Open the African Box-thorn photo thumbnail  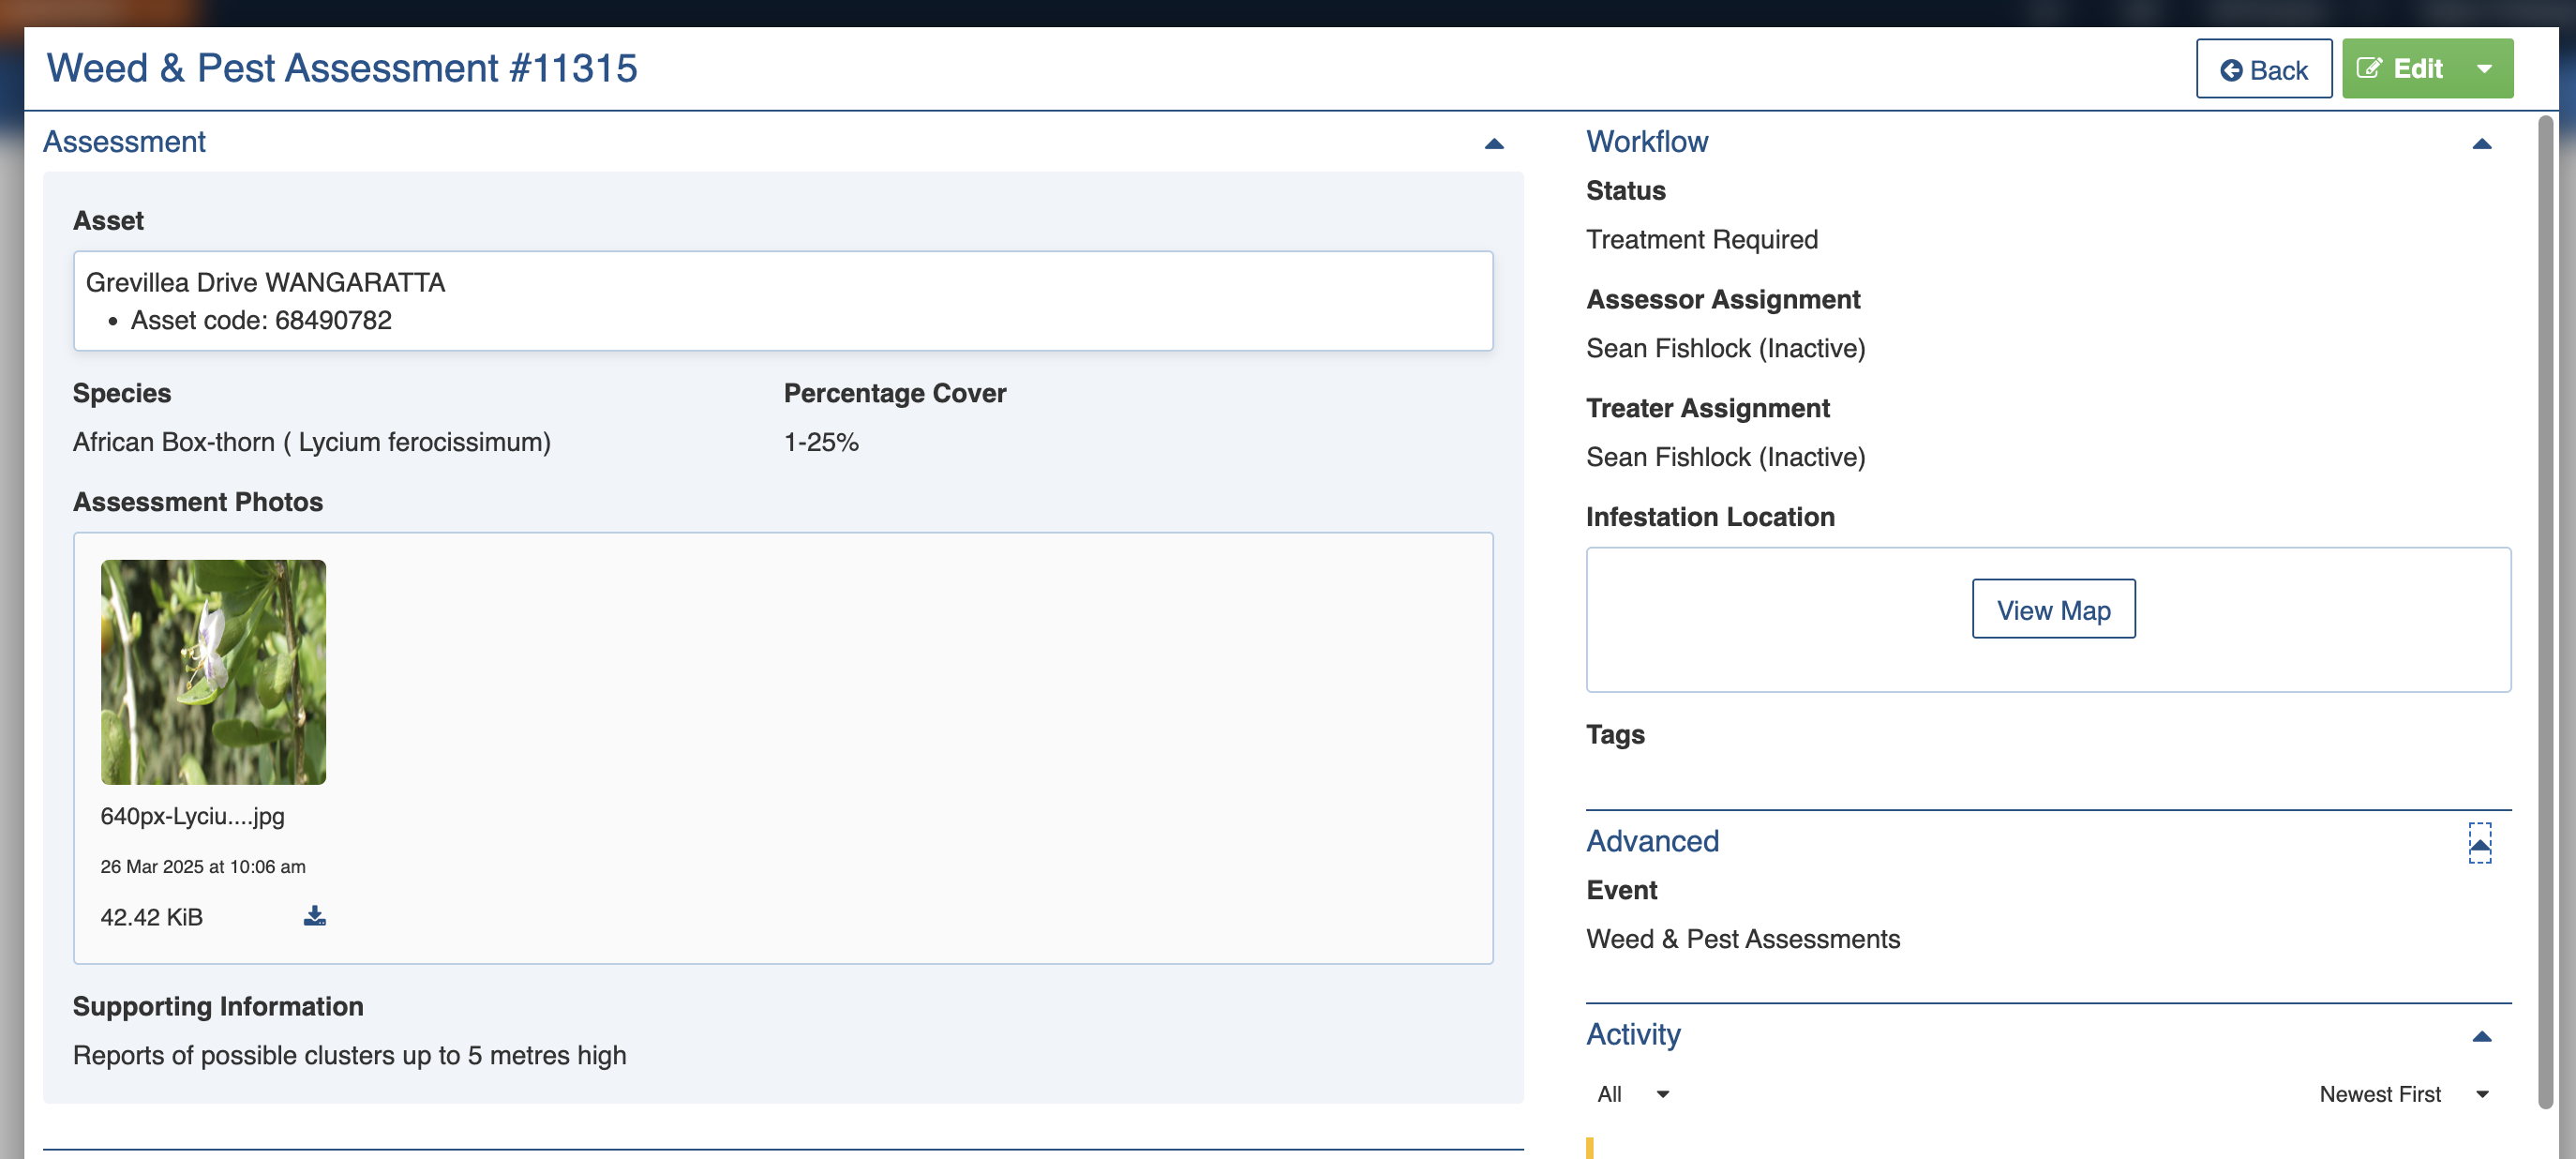[x=213, y=672]
